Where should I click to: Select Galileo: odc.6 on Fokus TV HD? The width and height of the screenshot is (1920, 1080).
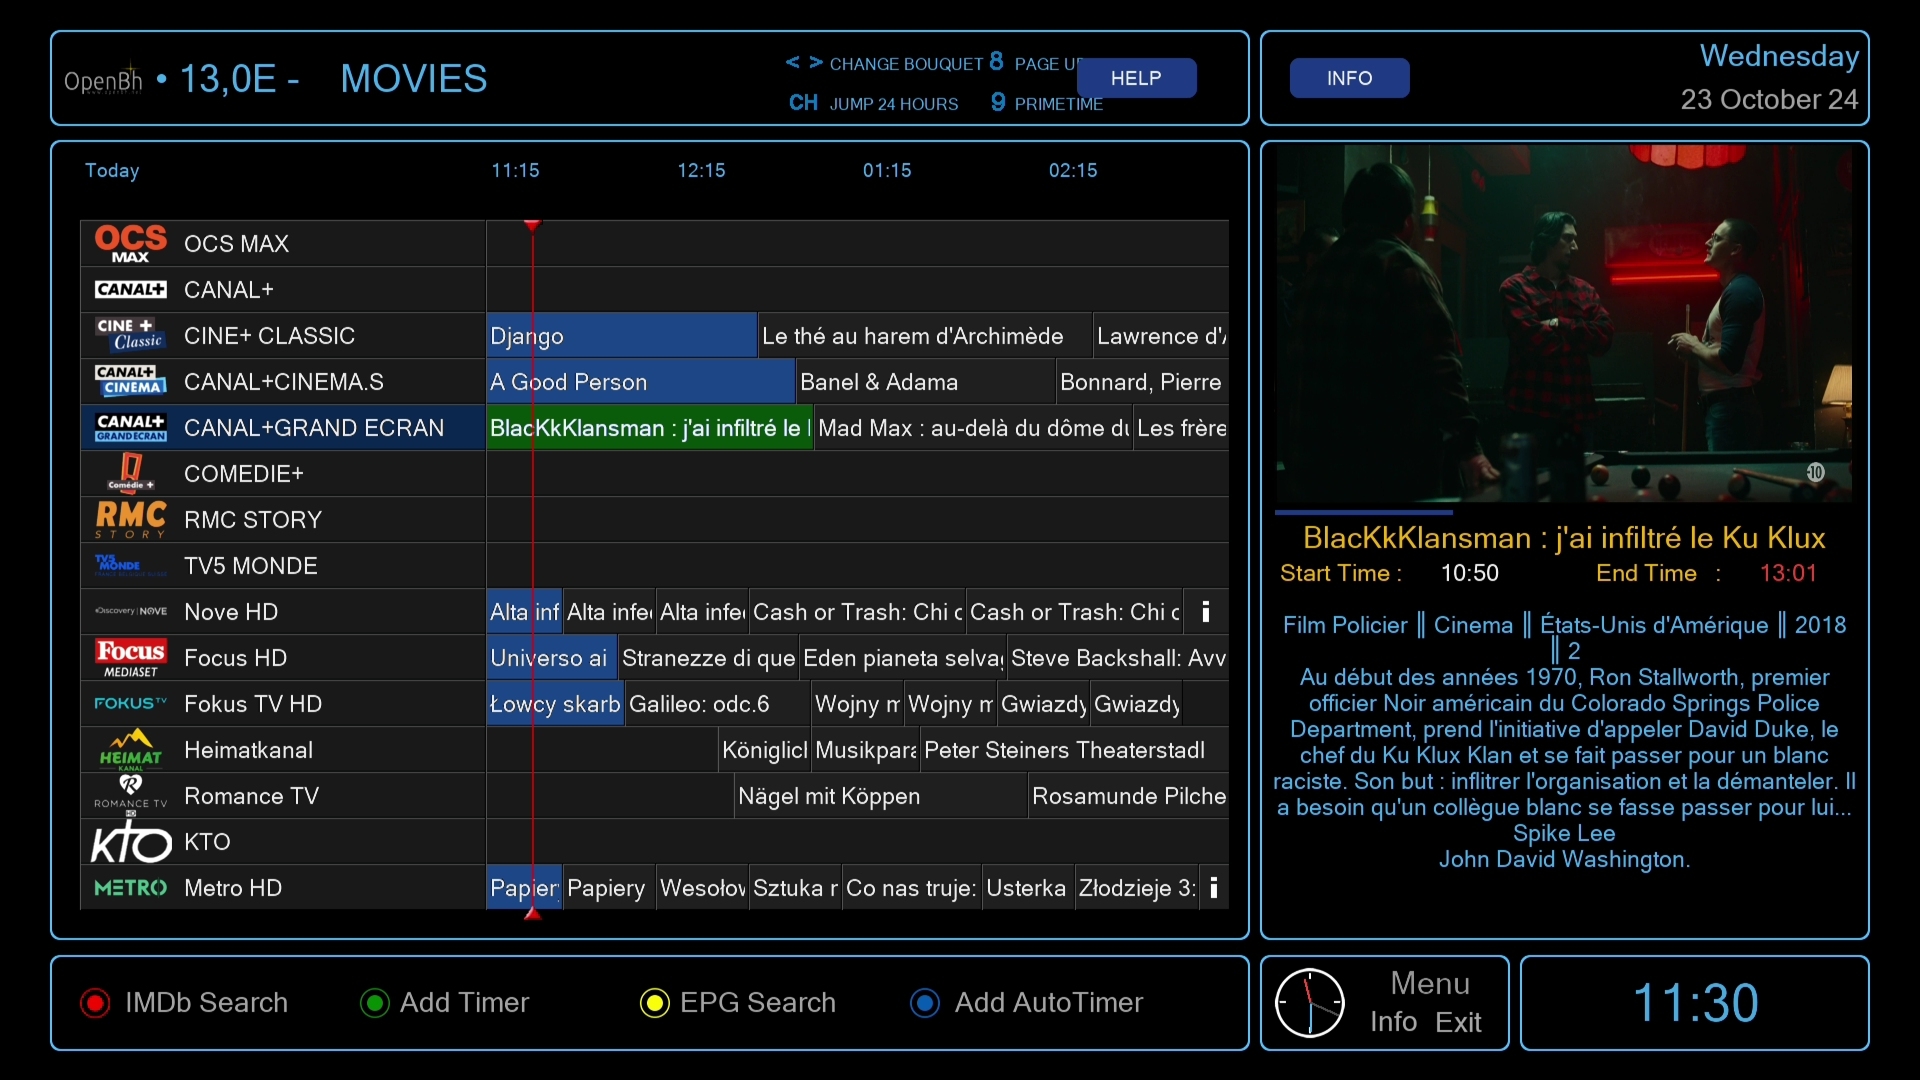(717, 704)
